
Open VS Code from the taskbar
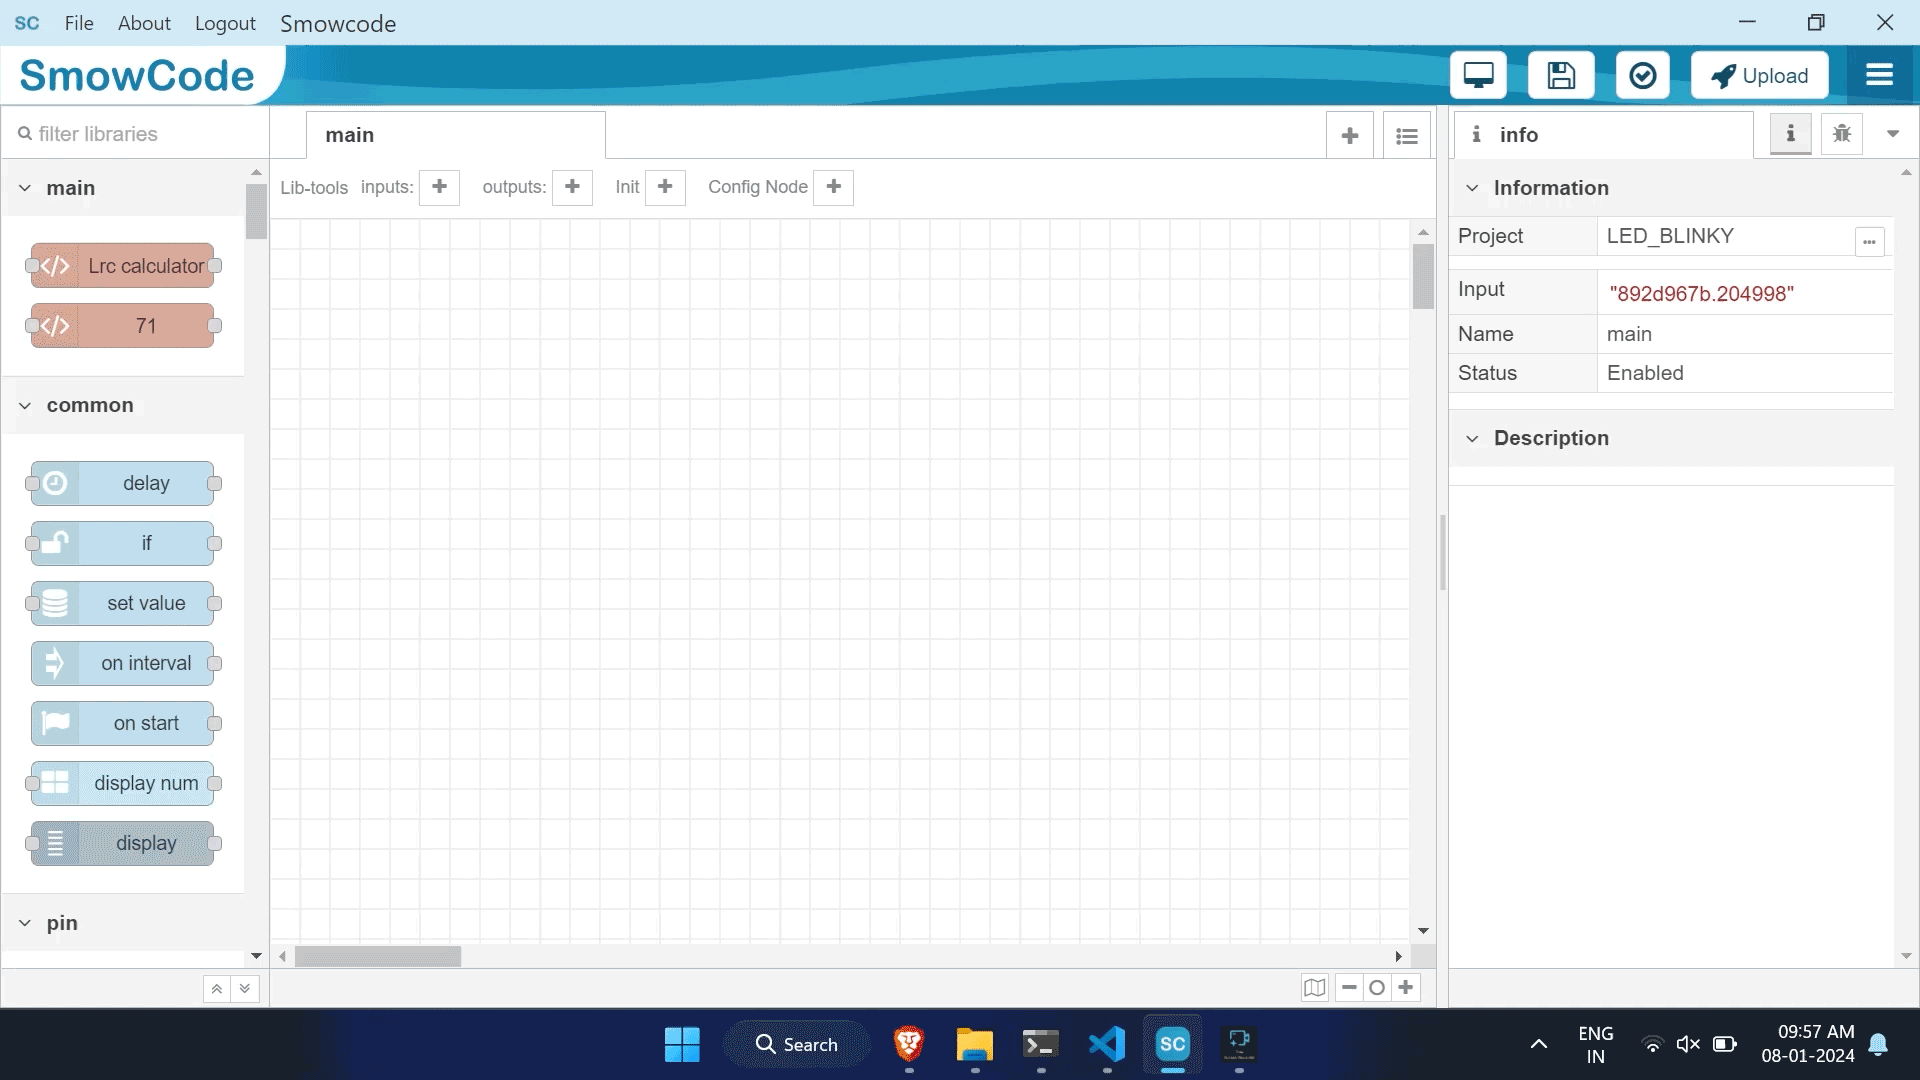click(1106, 1045)
